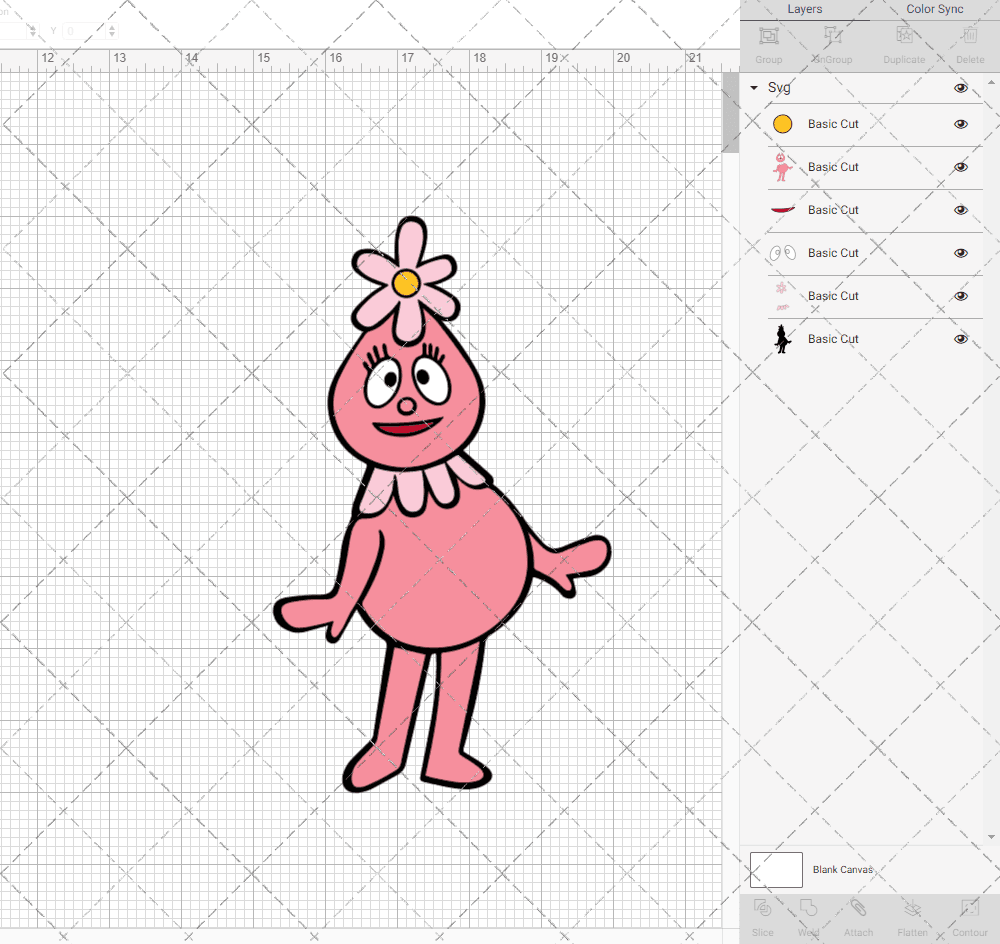Hide the entire Svg group
1000x944 pixels.
(960, 88)
